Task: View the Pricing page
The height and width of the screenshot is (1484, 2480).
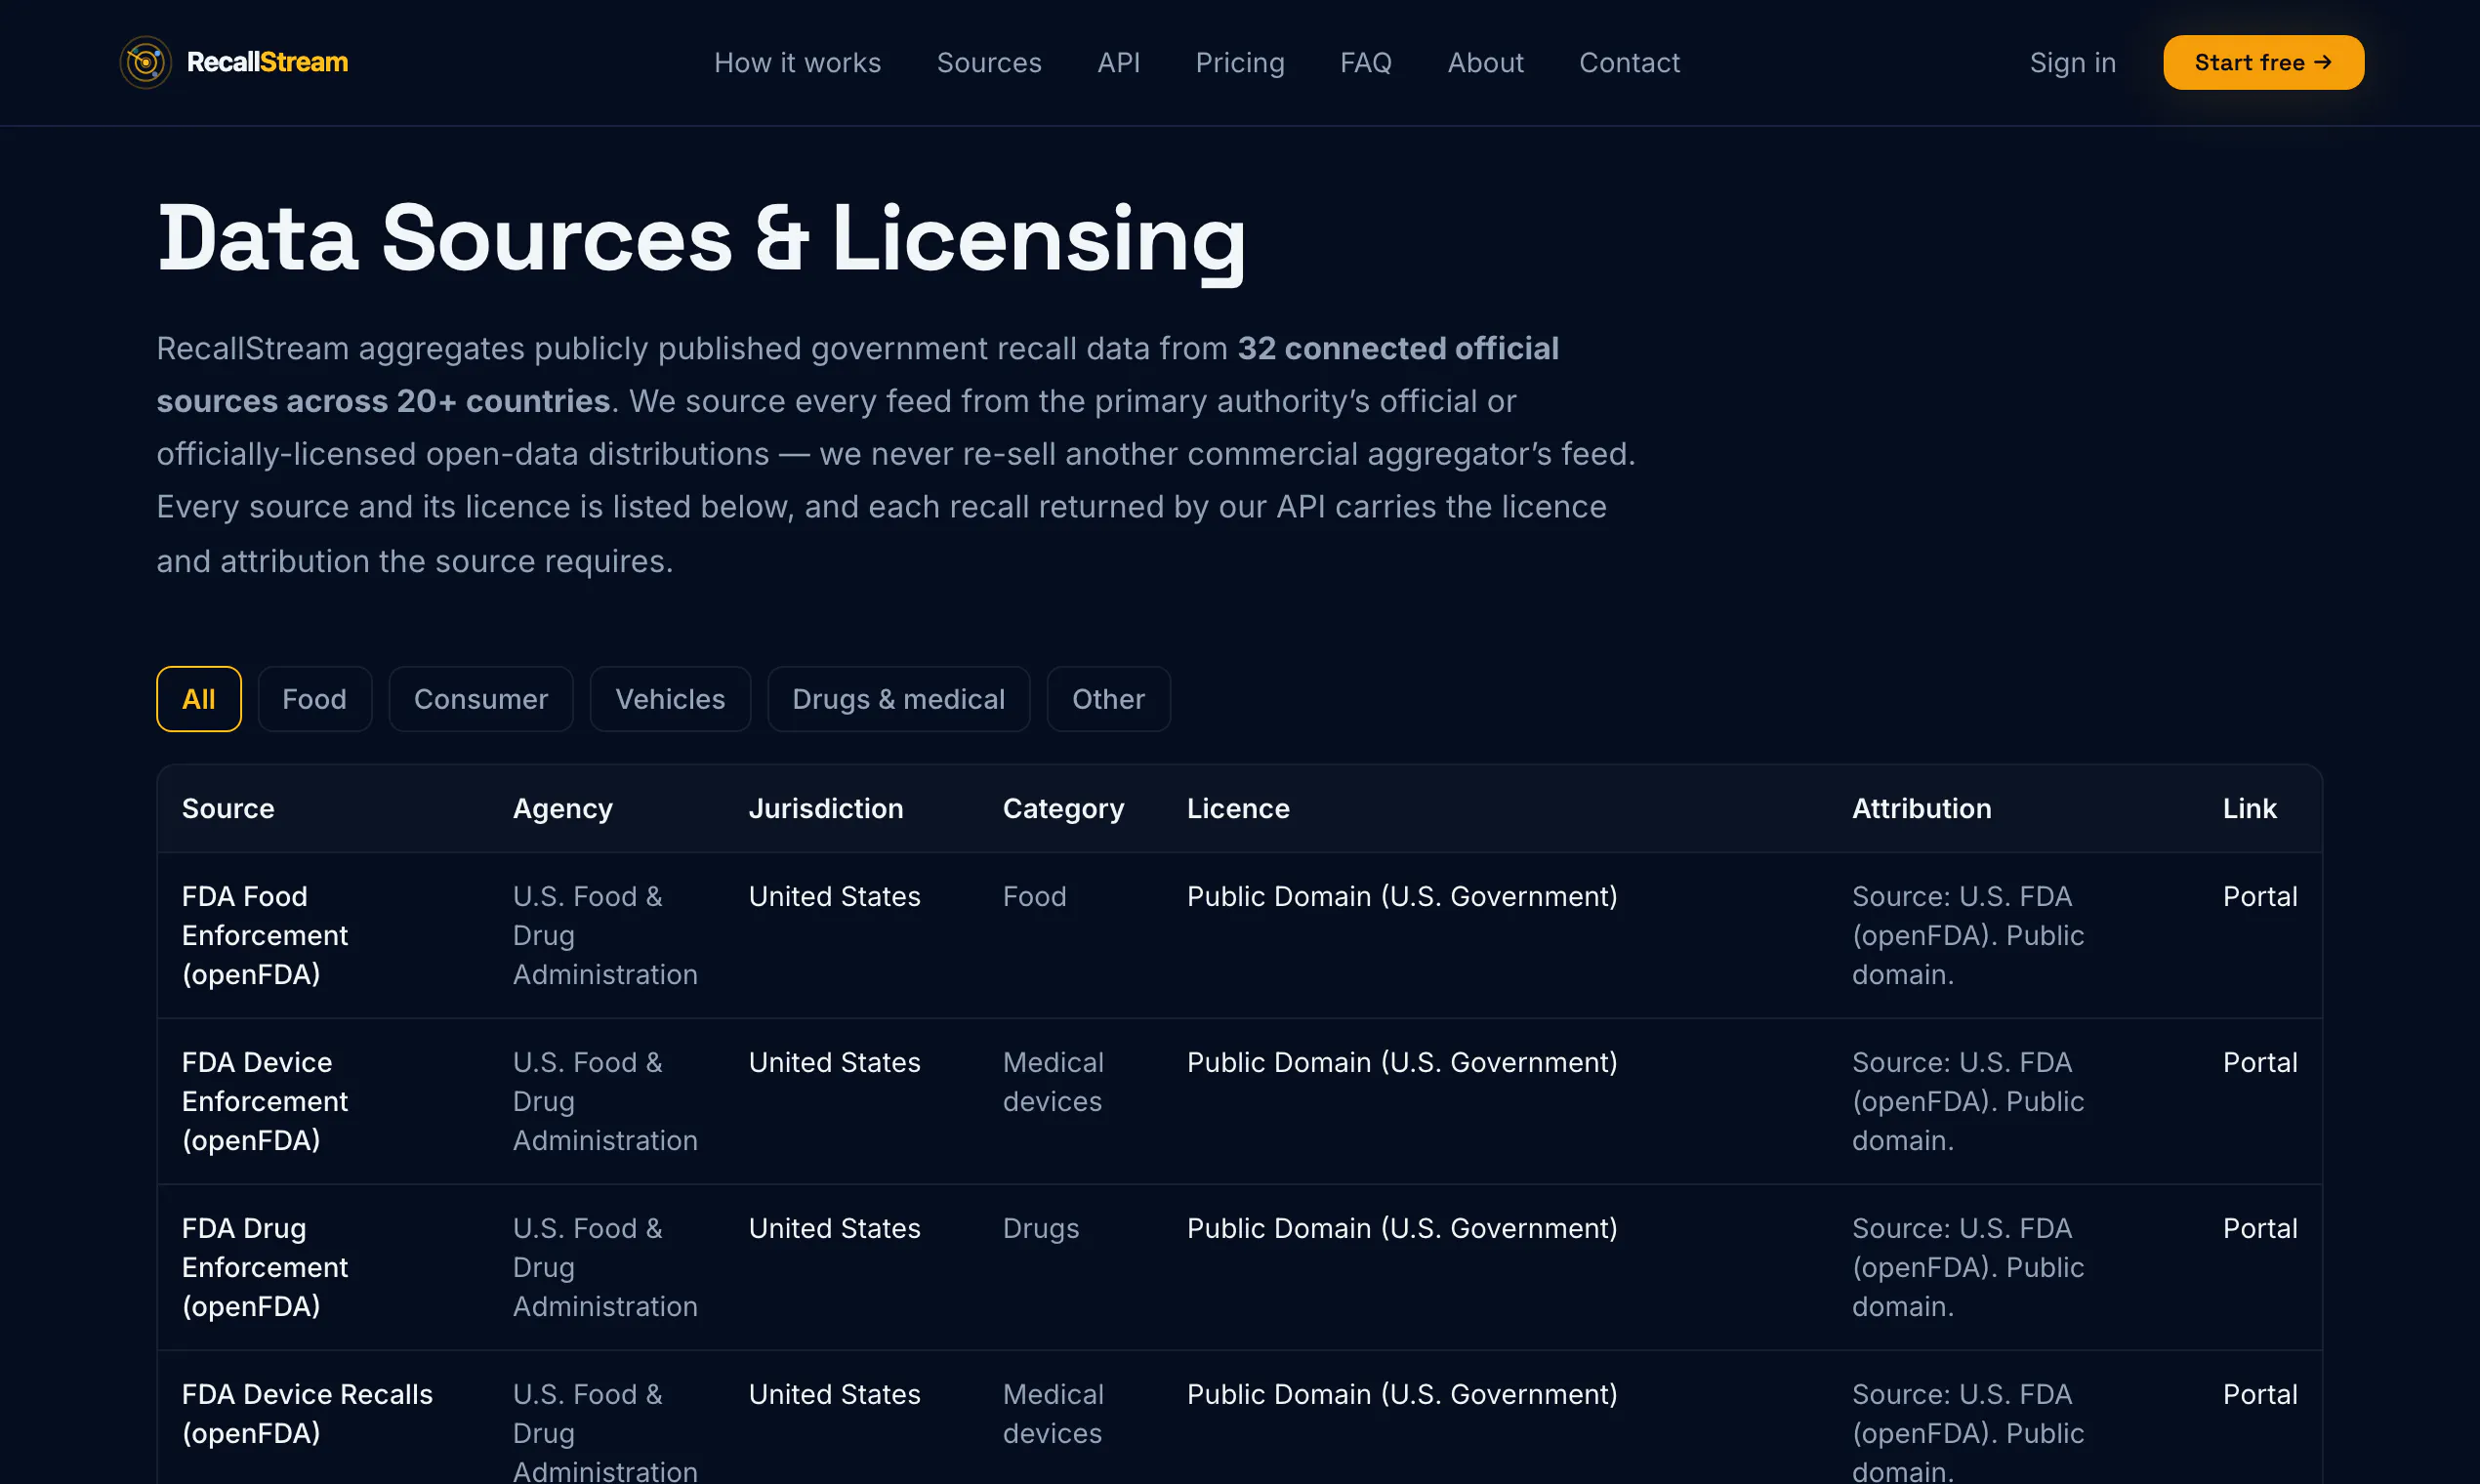Action: (x=1240, y=62)
